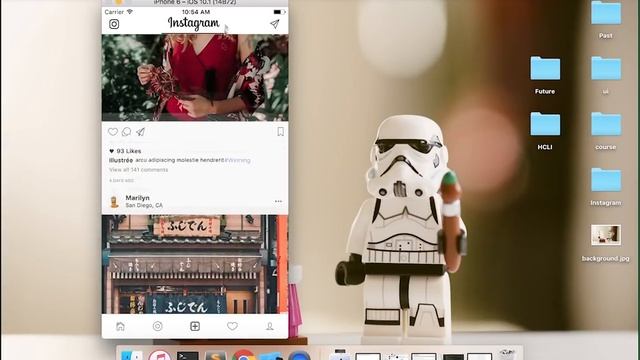This screenshot has width=640, height=360.
Task: Click the 10:54 AM status bar time
Action: [x=196, y=12]
